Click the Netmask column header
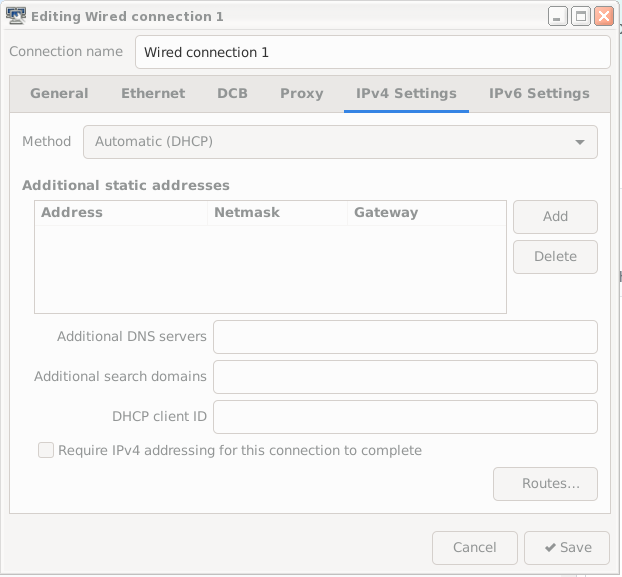 [x=277, y=213]
